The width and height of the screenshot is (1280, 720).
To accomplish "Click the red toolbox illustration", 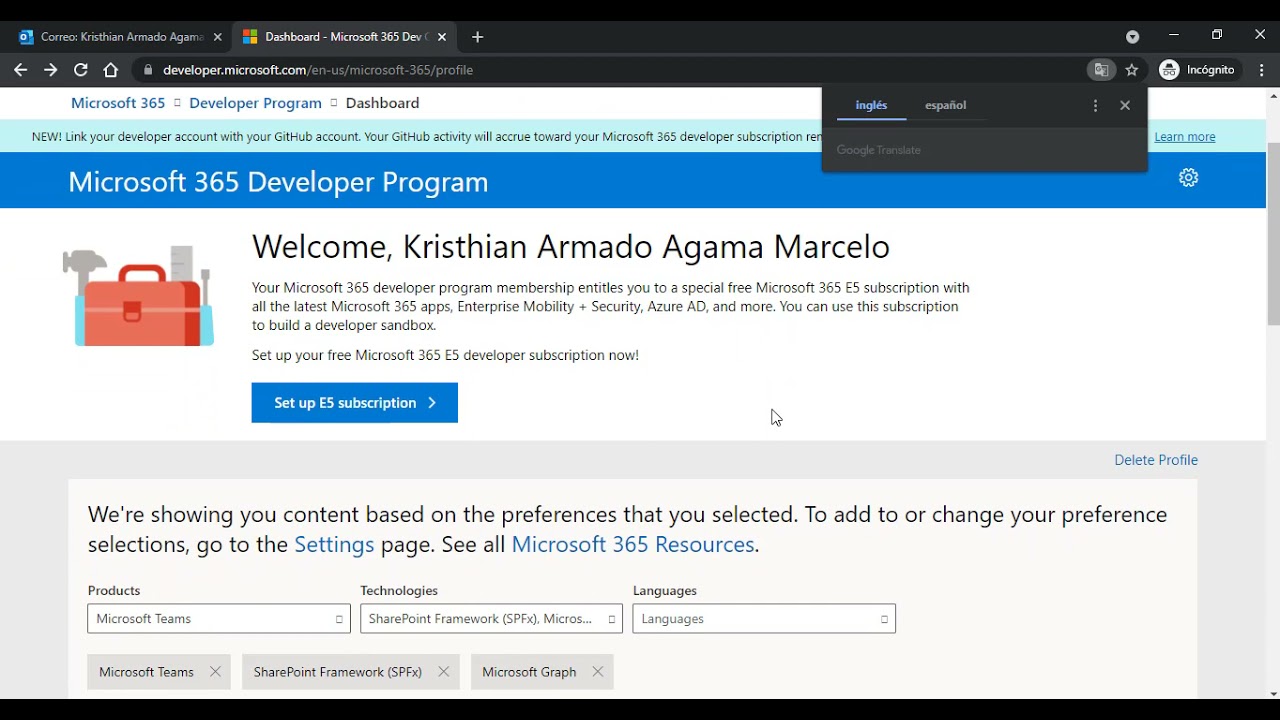I will 139,297.
